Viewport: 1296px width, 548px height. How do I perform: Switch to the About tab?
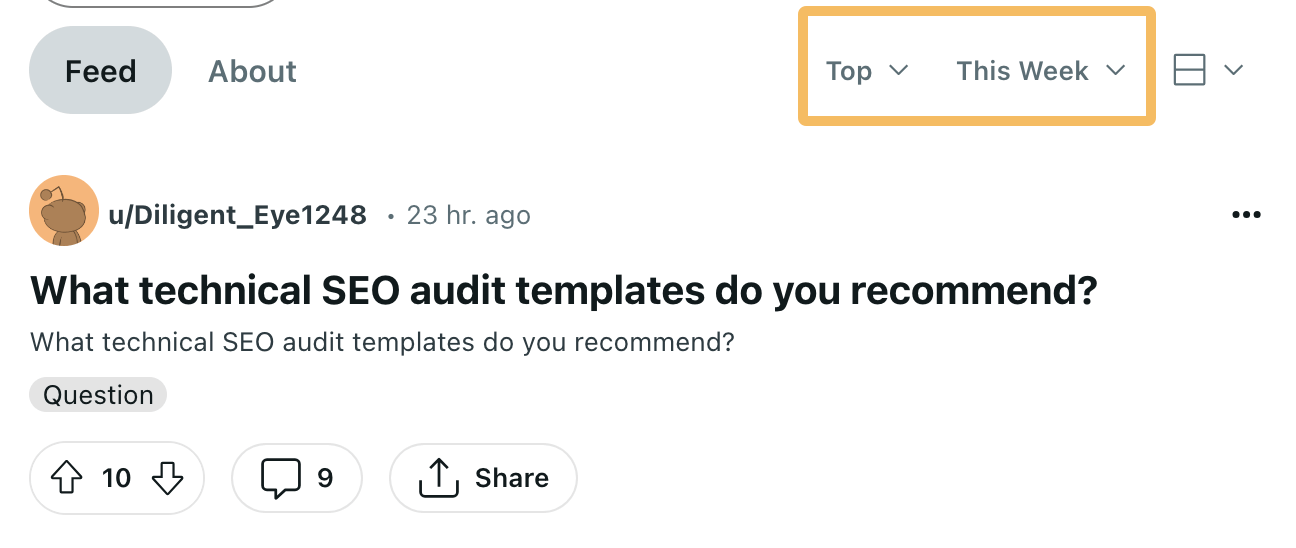[252, 71]
